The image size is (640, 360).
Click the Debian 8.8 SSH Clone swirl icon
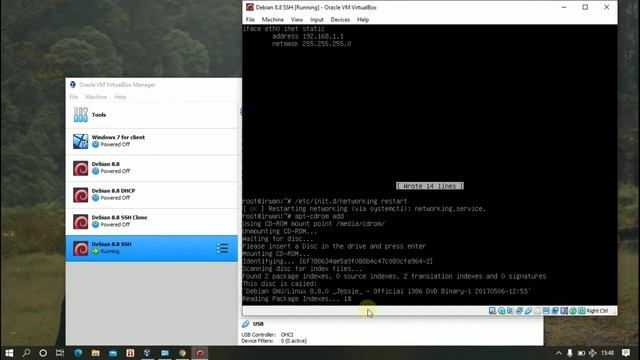click(x=80, y=222)
